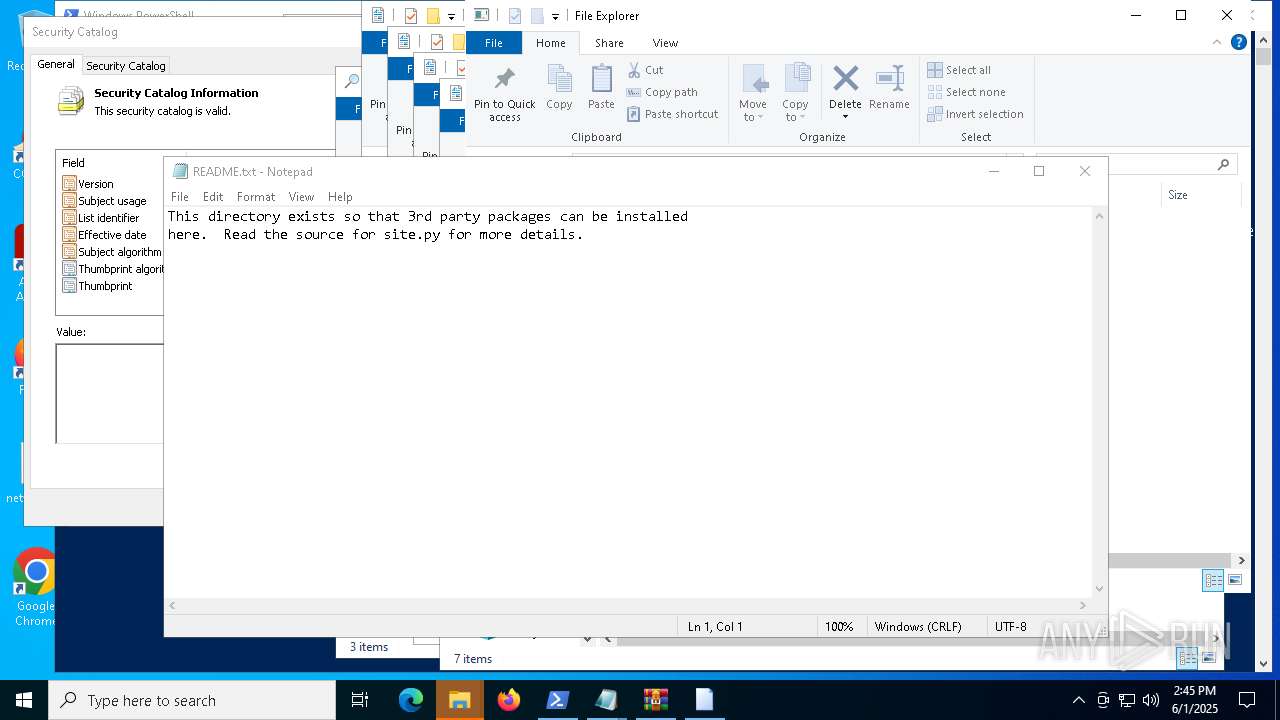Click the File Explorer horizontal scrollbar right arrow

pos(1242,561)
